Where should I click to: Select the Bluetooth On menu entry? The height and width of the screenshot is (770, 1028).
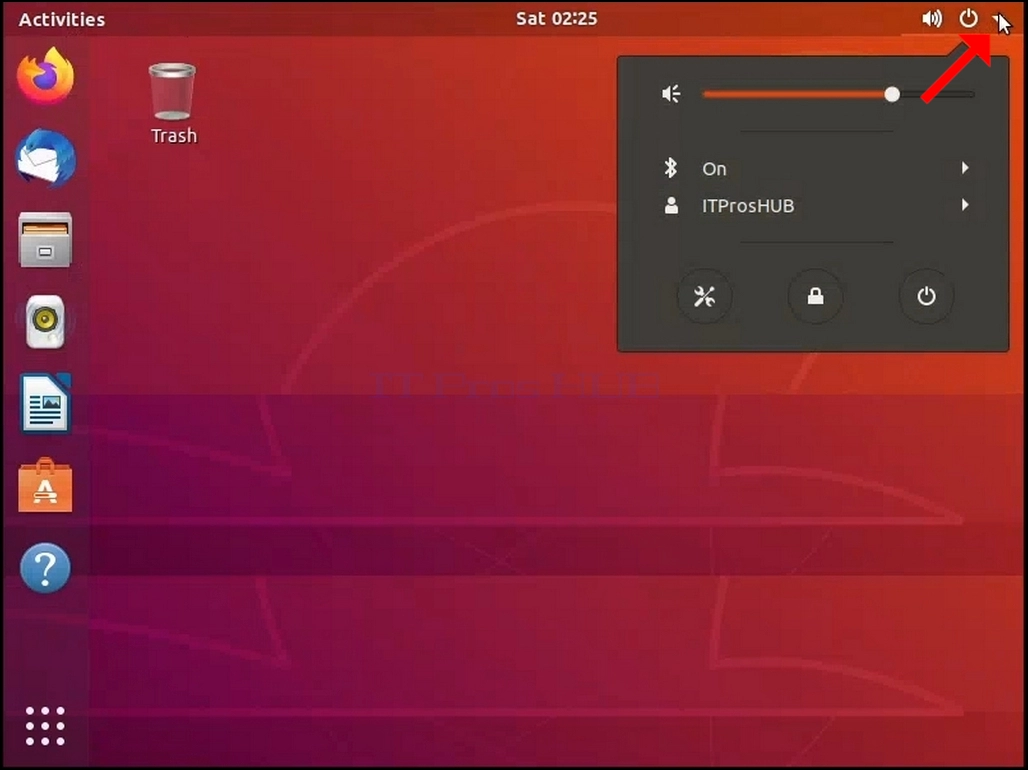813,169
